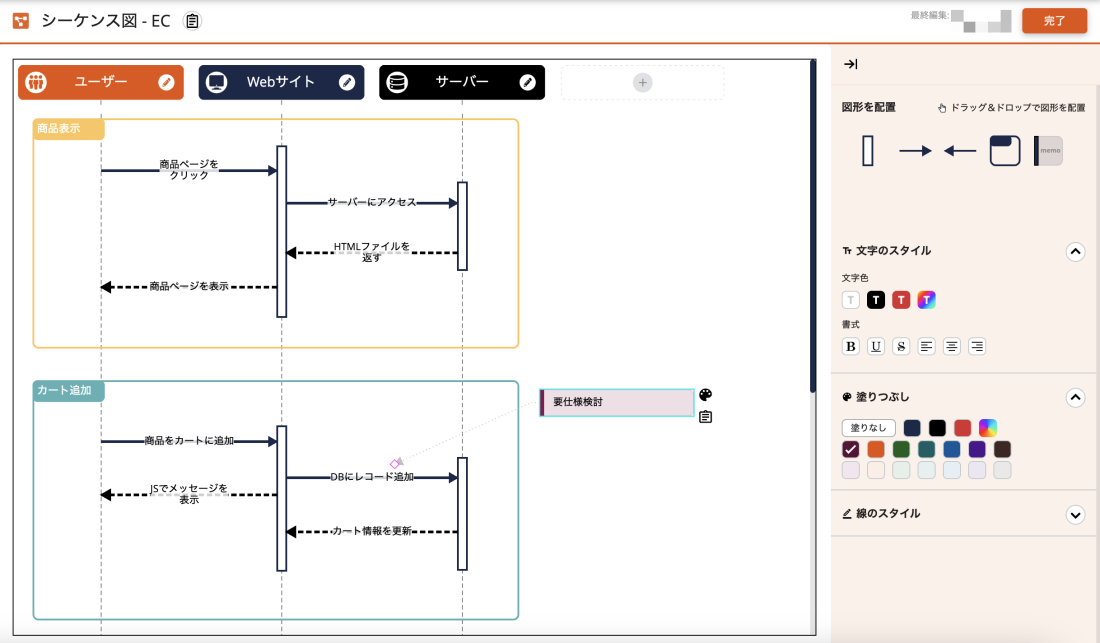Select the right-pointing arrow shape
1100x643 pixels.
tap(915, 151)
